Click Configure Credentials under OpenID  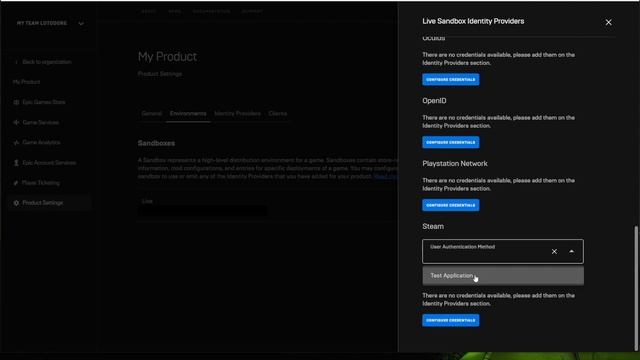click(451, 142)
